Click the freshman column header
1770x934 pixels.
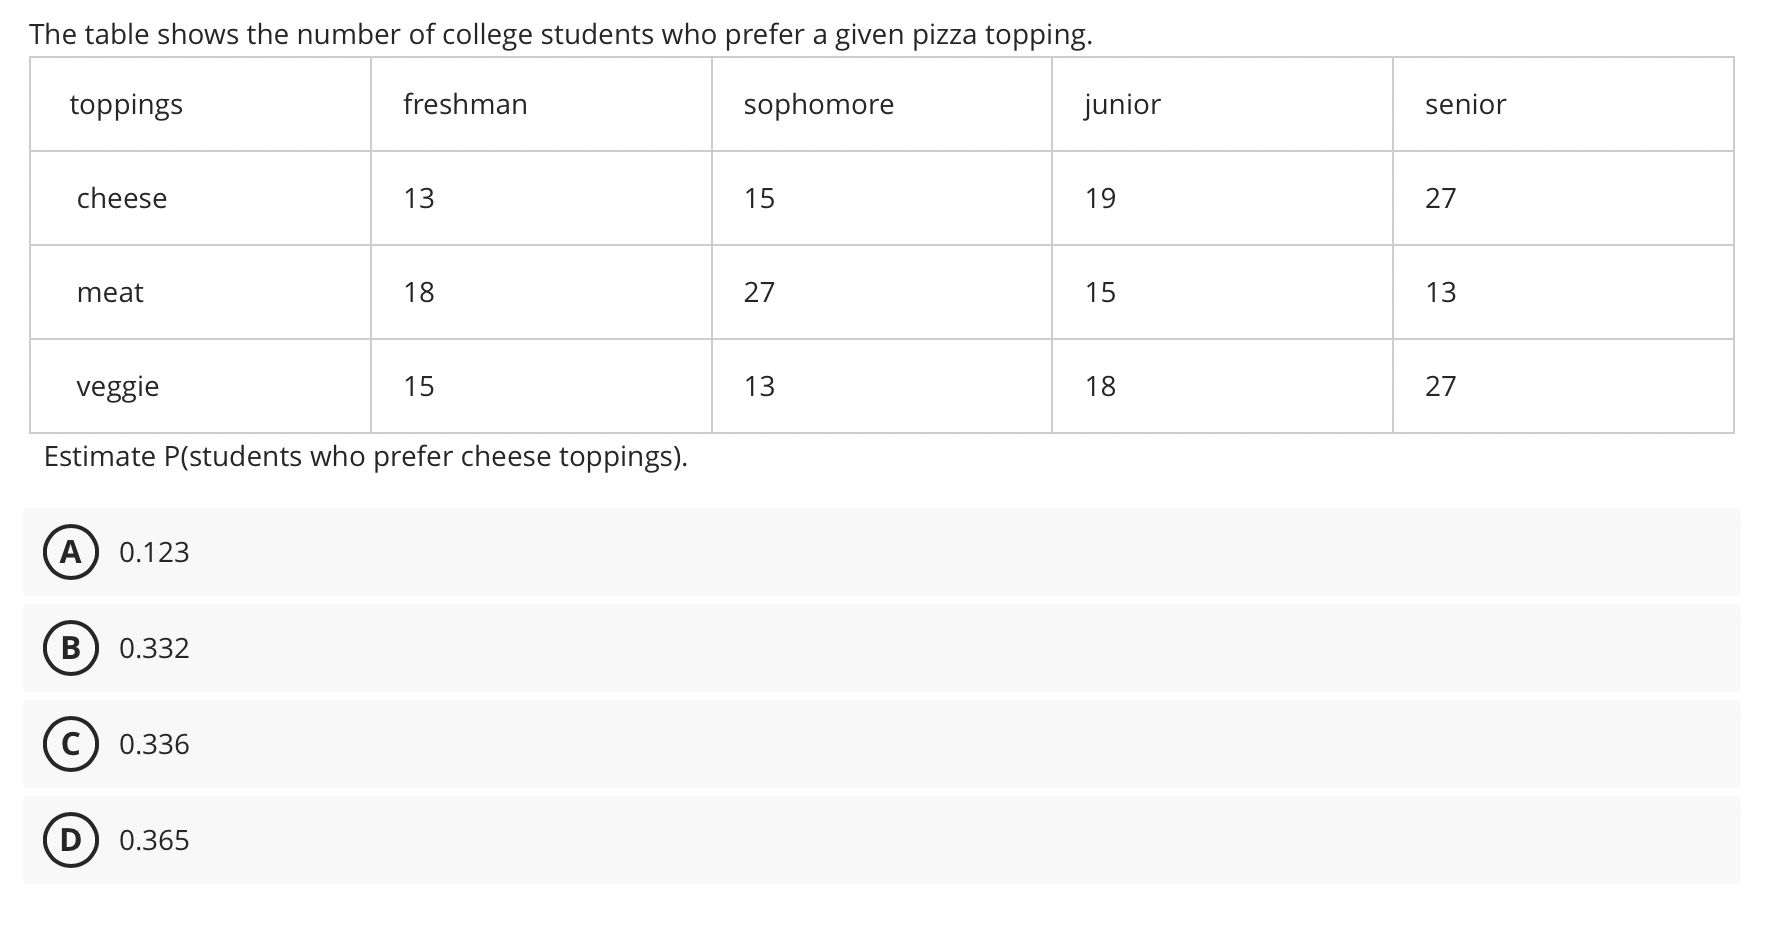(x=464, y=104)
